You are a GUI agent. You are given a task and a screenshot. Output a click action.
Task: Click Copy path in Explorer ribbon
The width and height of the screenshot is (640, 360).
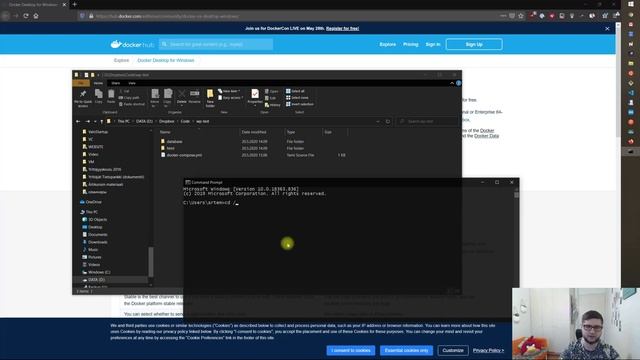129,98
